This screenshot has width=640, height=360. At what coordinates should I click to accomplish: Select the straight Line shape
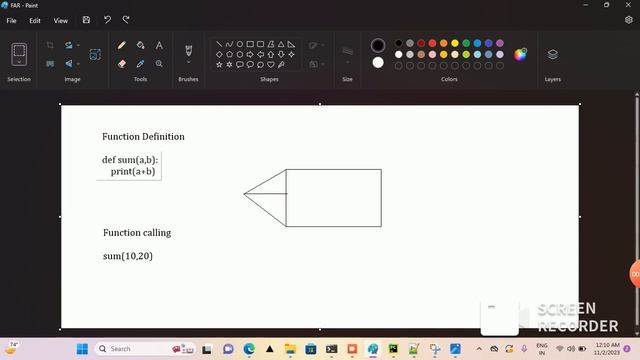click(x=219, y=44)
